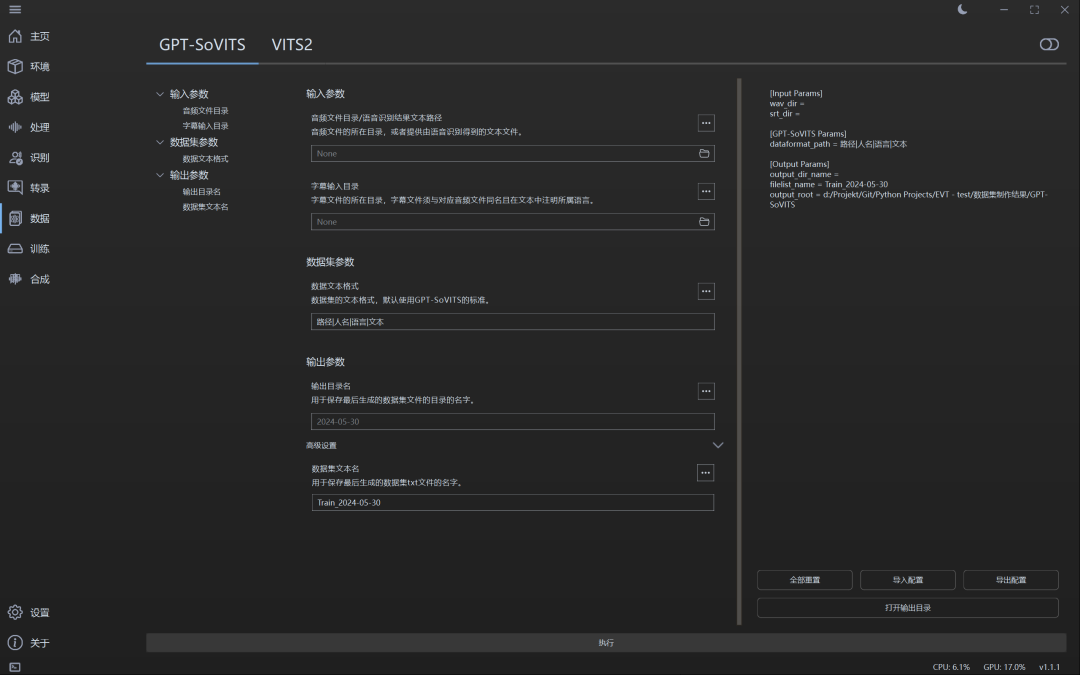Click the CPU: 6.1% status text

tap(951, 667)
